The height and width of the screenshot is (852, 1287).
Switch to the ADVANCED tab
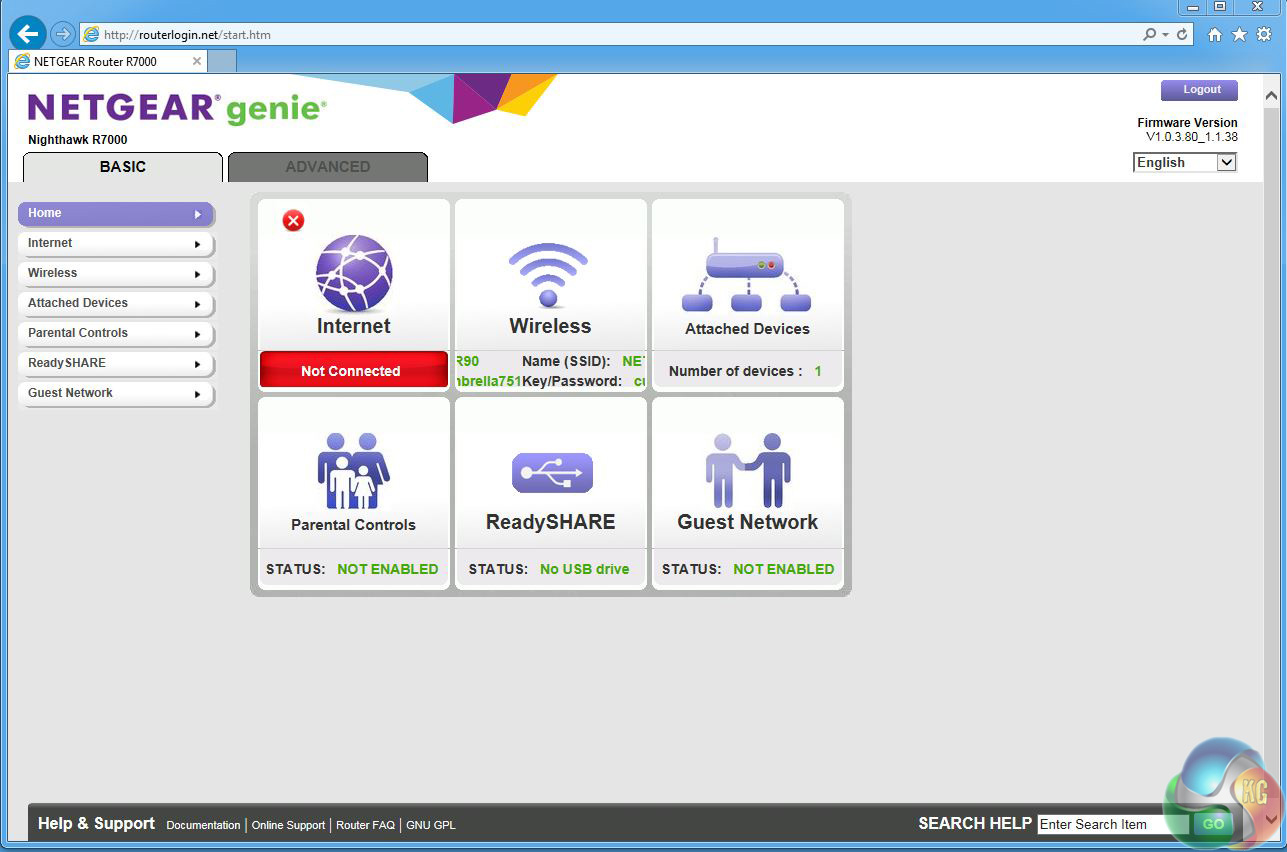328,167
